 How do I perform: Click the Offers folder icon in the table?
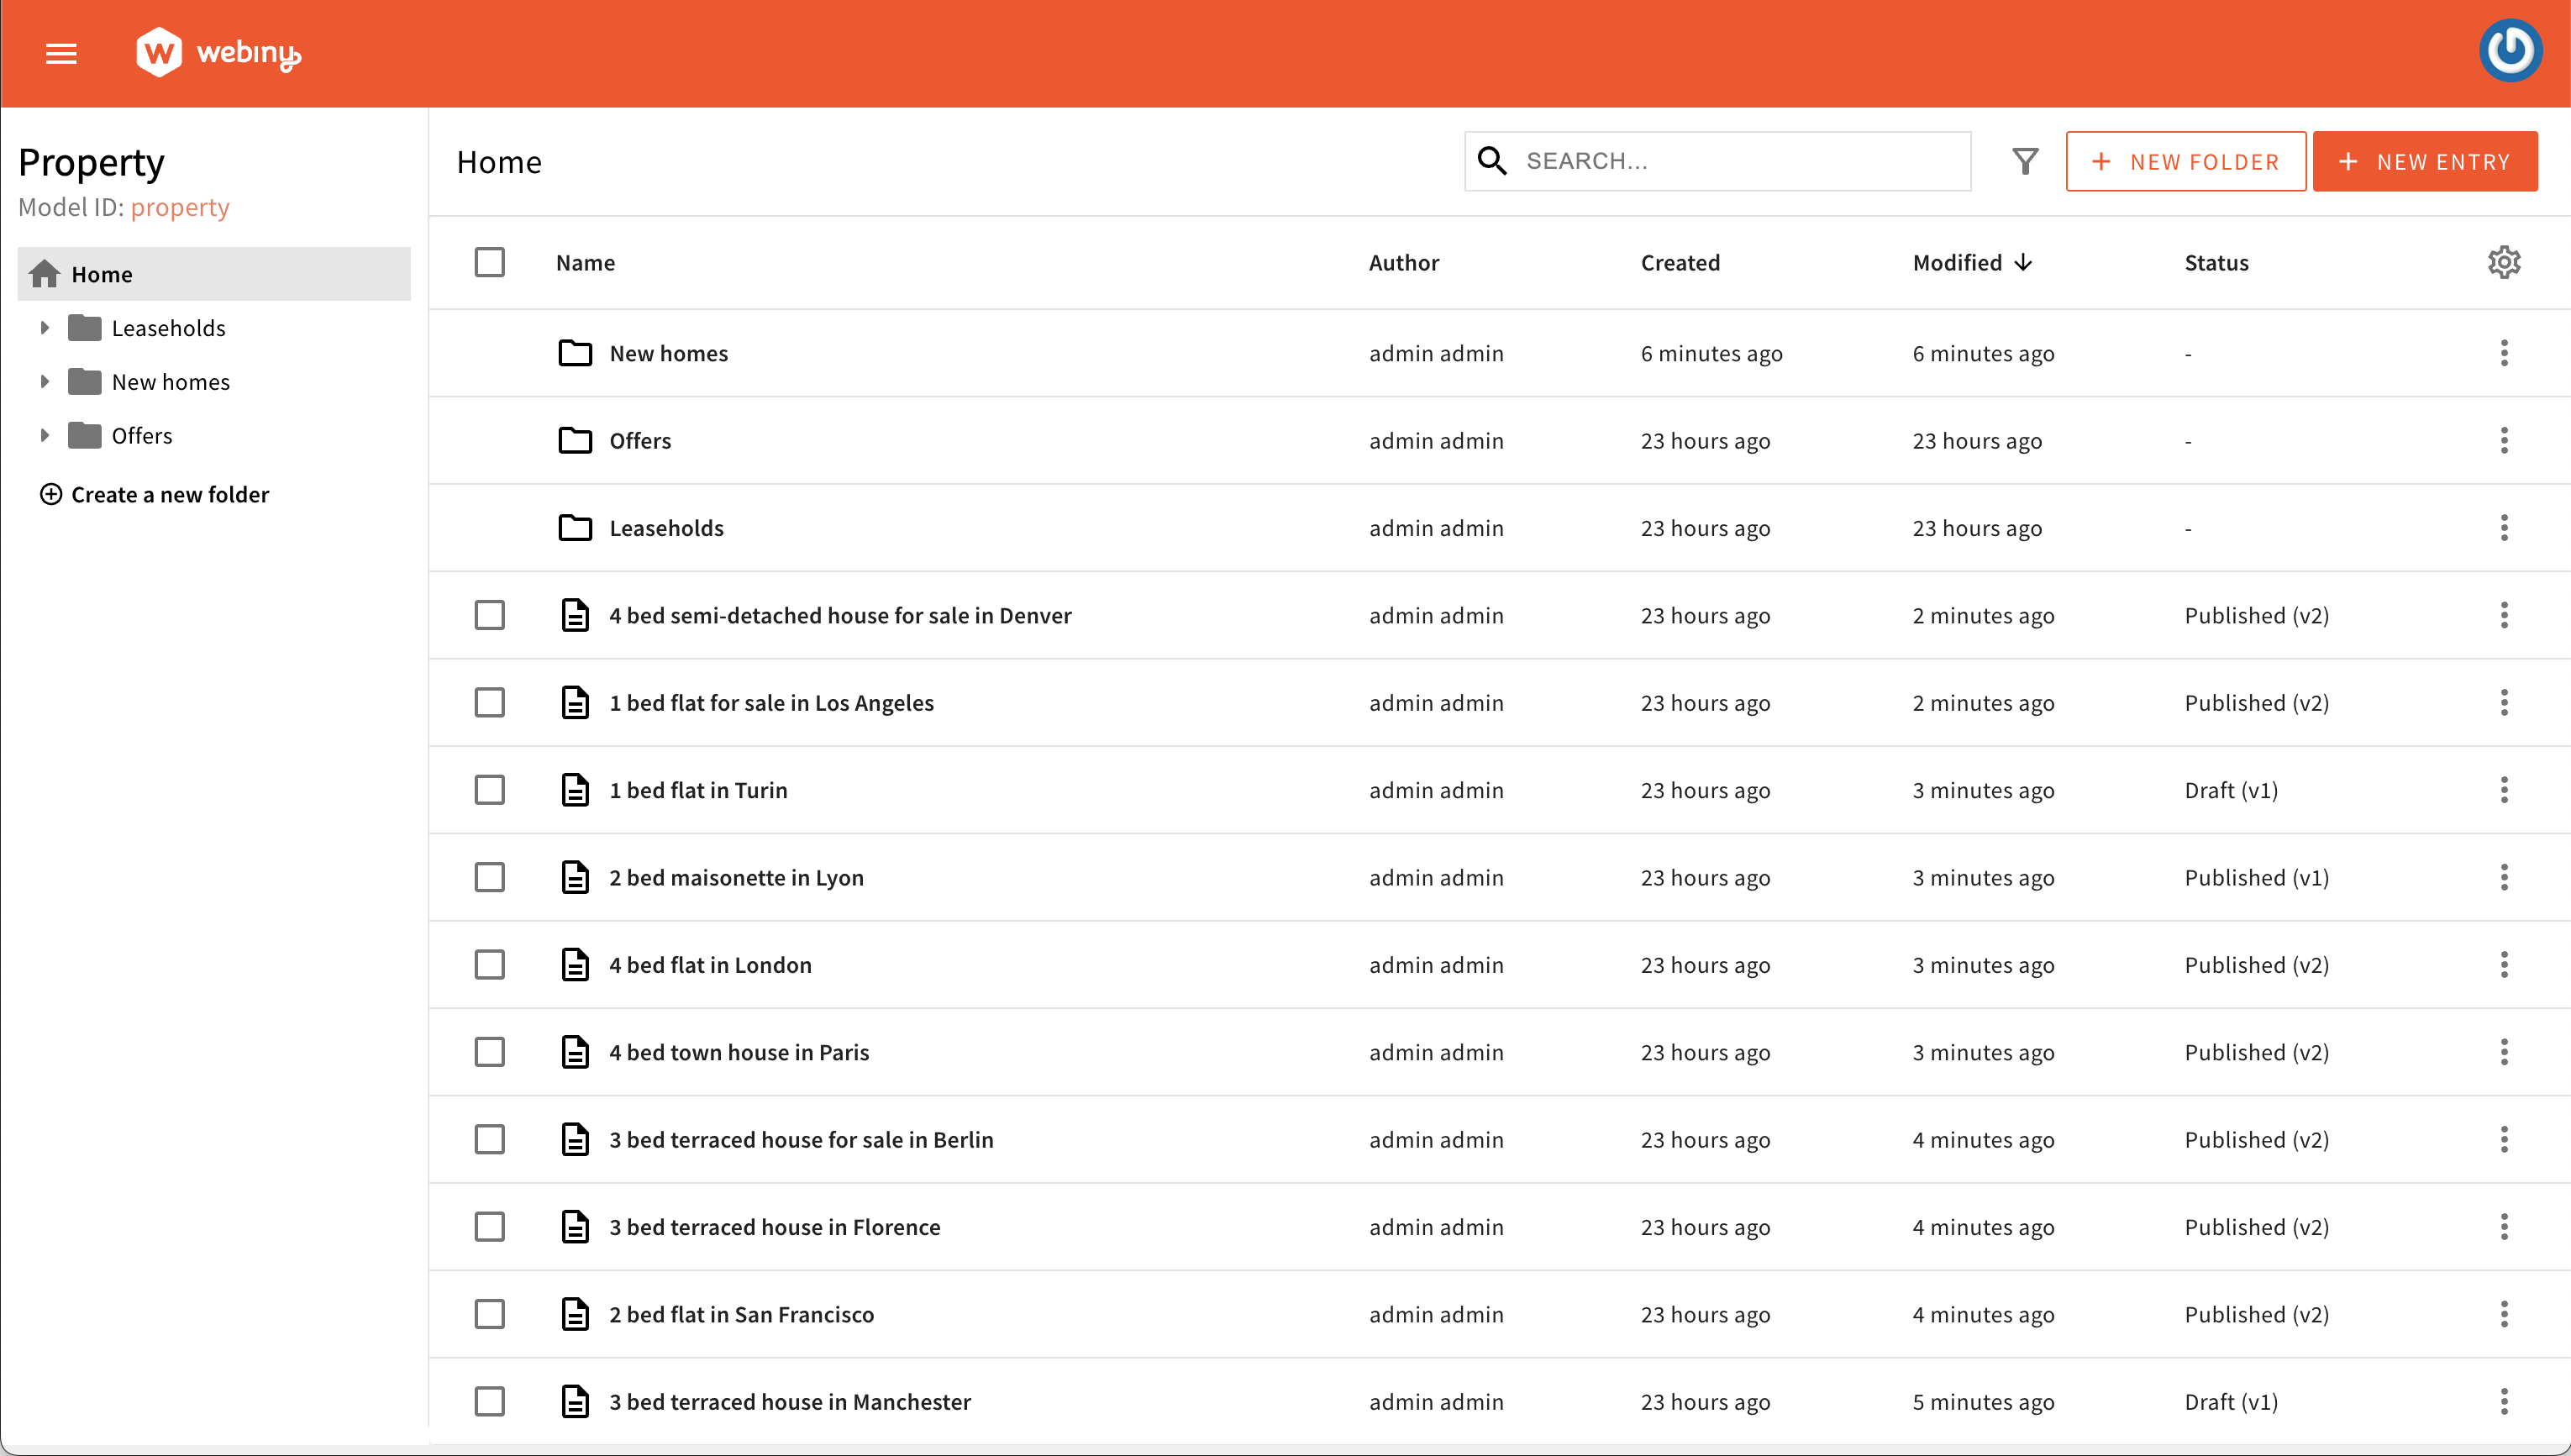click(x=575, y=440)
